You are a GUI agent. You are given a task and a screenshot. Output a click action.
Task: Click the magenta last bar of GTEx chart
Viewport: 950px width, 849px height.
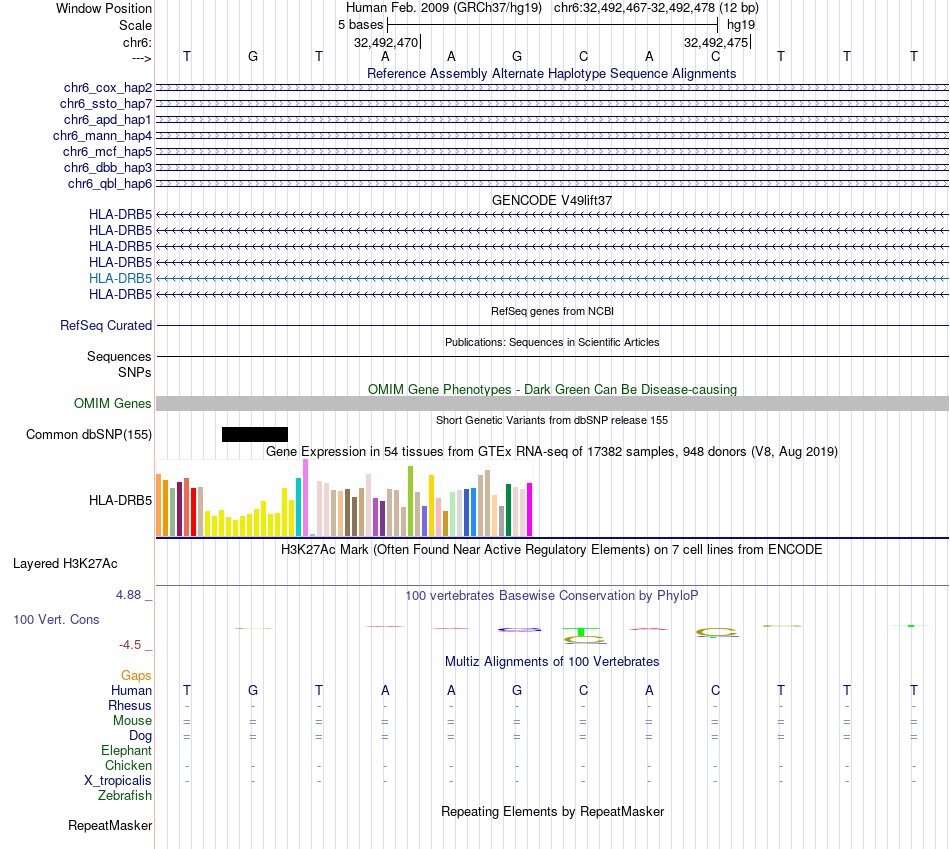pyautogui.click(x=530, y=510)
